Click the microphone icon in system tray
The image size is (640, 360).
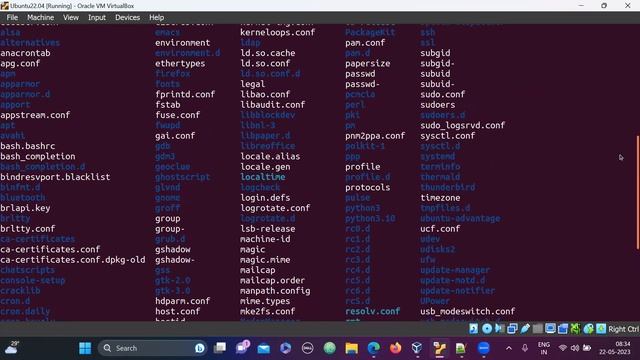coord(524,348)
